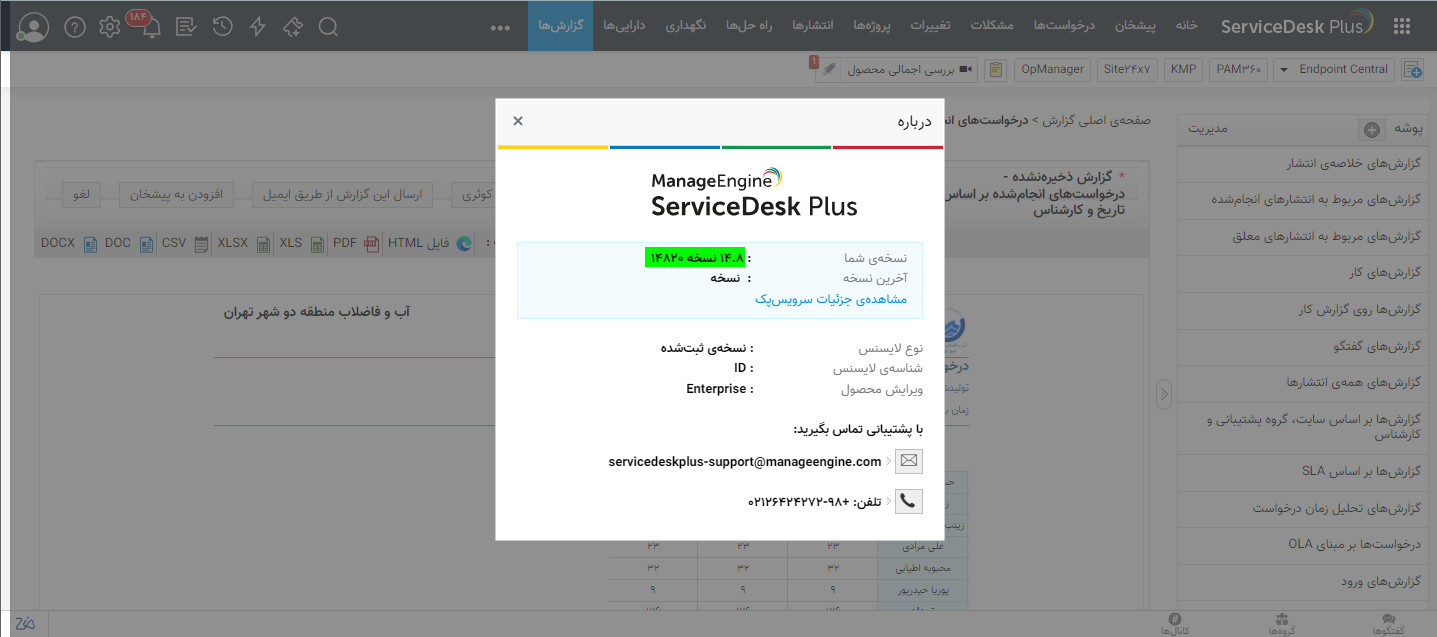The height and width of the screenshot is (637, 1437).
Task: Click the help question mark icon
Action: (x=74, y=27)
